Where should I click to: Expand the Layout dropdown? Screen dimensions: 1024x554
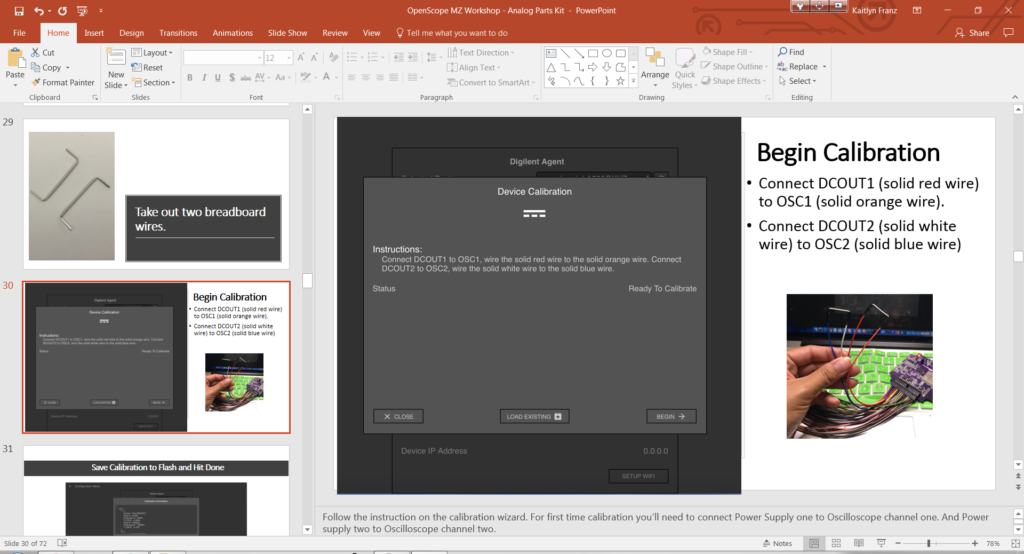152,52
